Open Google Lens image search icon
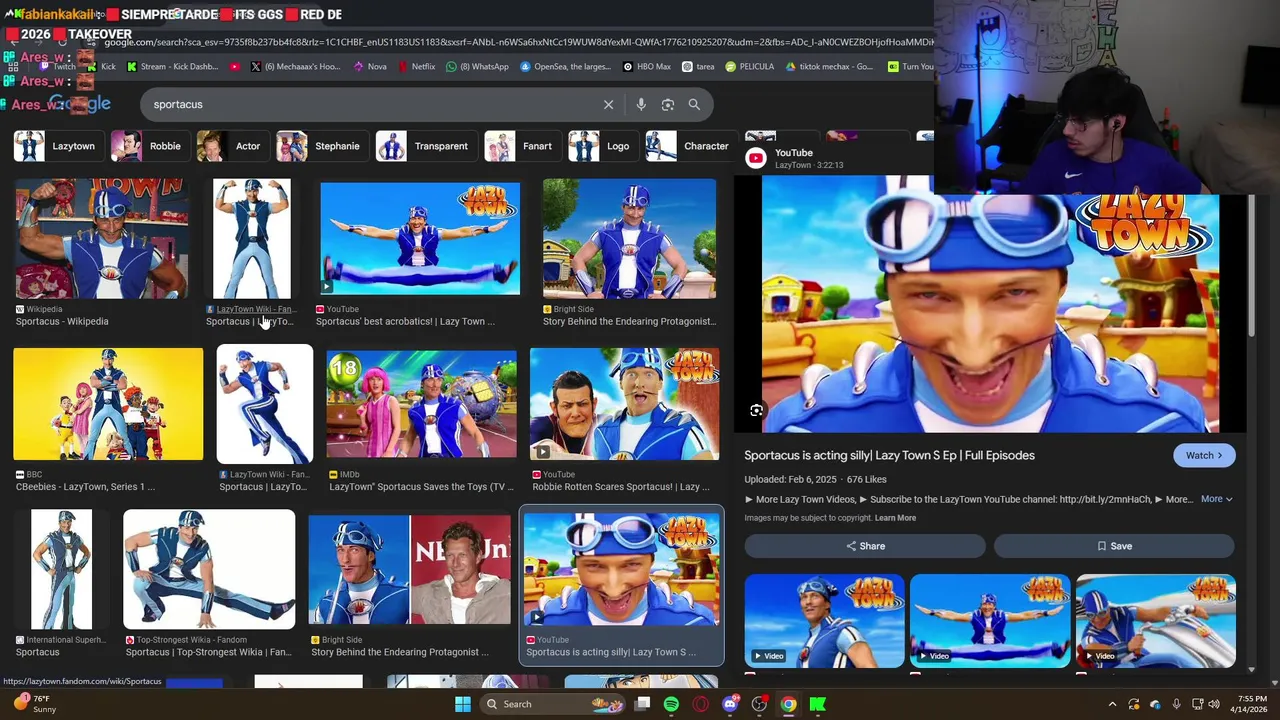 [667, 104]
